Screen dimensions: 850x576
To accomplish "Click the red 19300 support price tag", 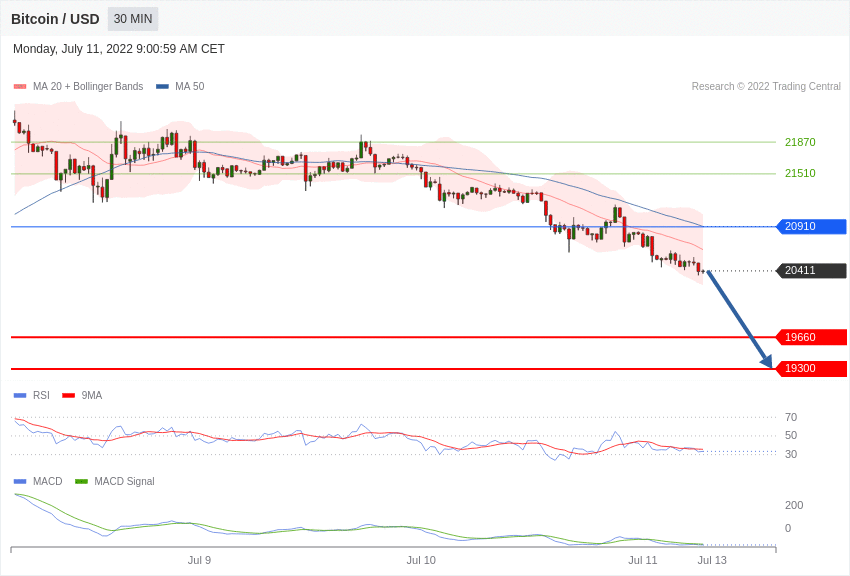I will pyautogui.click(x=812, y=368).
